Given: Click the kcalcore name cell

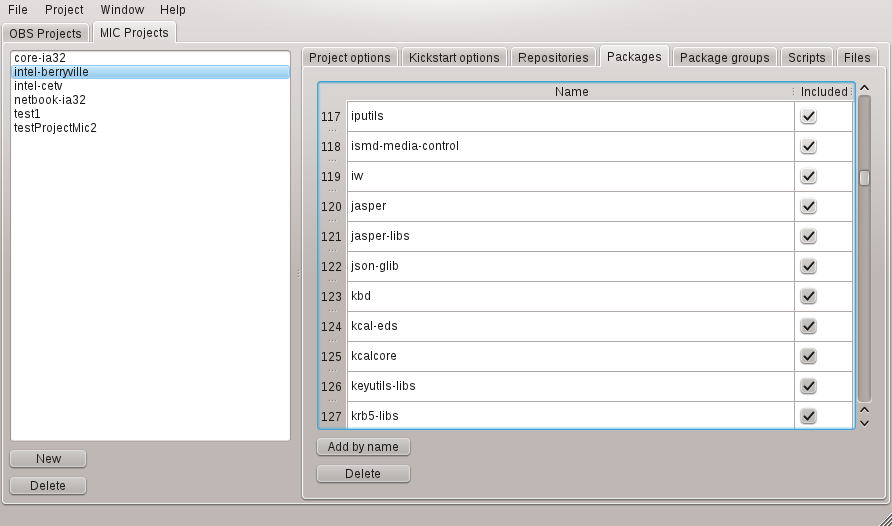Looking at the screenshot, I should tap(571, 356).
